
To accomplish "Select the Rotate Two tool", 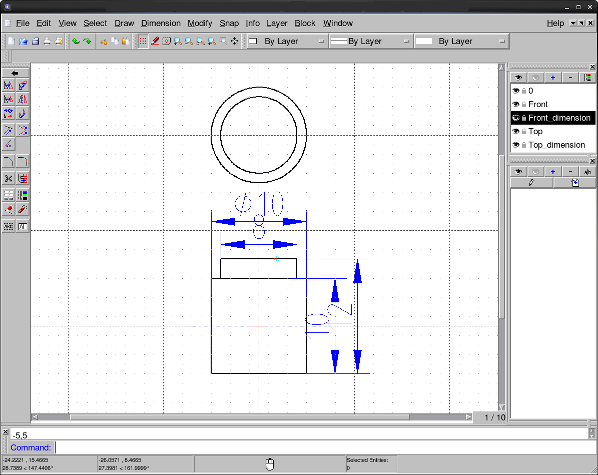I will click(23, 114).
